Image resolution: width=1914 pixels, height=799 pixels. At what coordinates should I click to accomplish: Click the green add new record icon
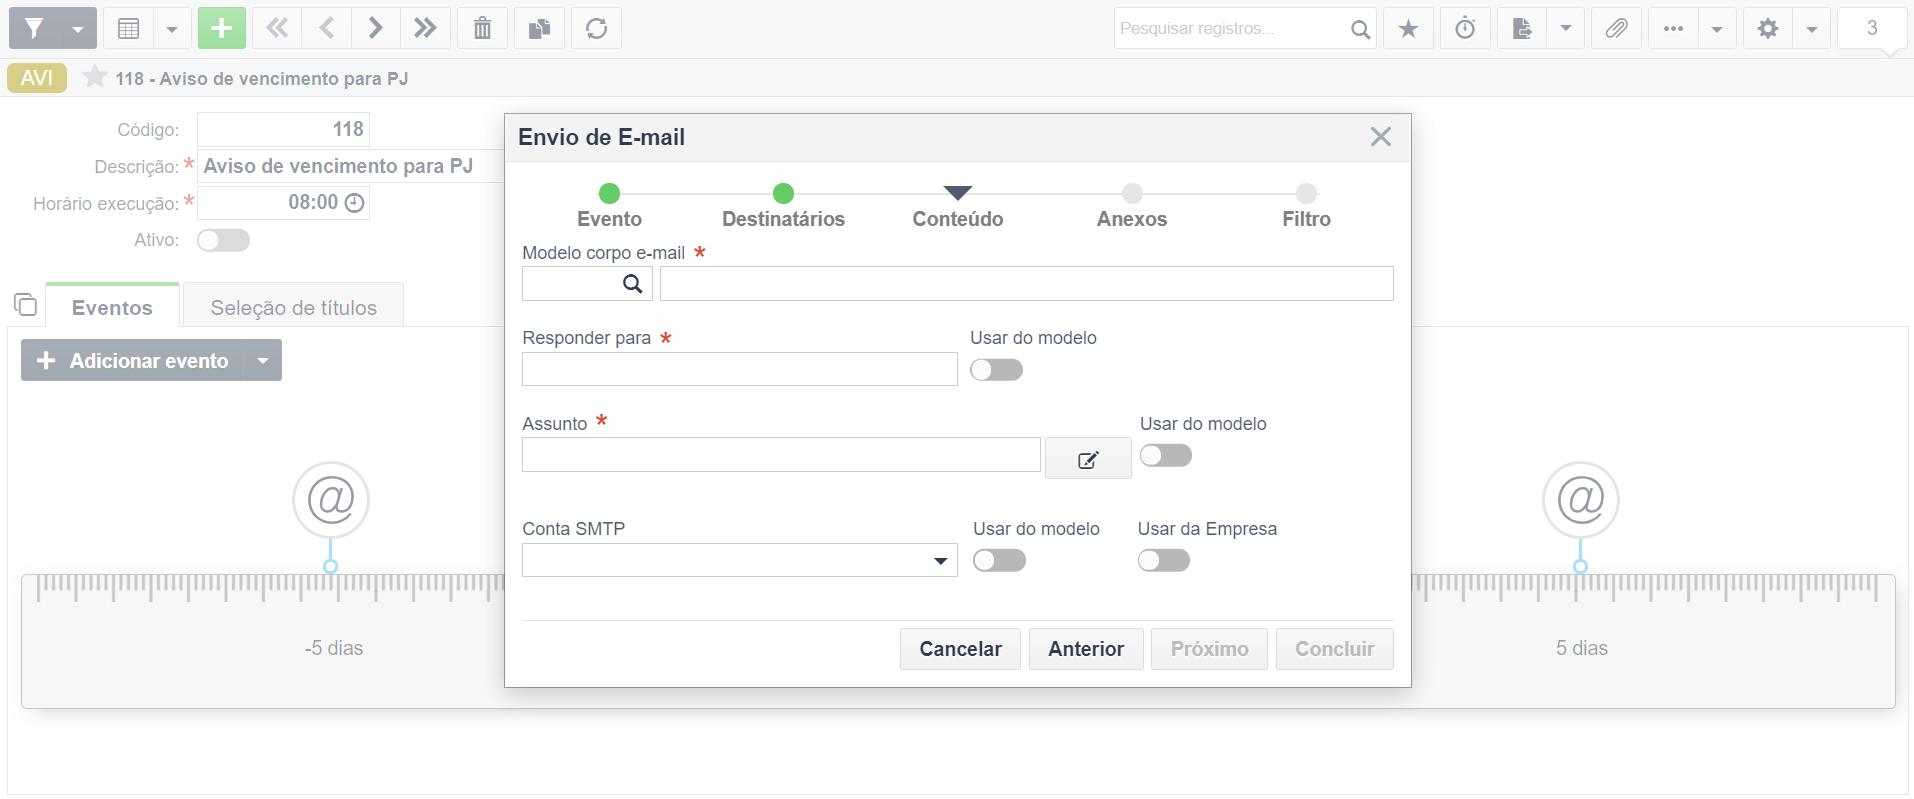[222, 28]
